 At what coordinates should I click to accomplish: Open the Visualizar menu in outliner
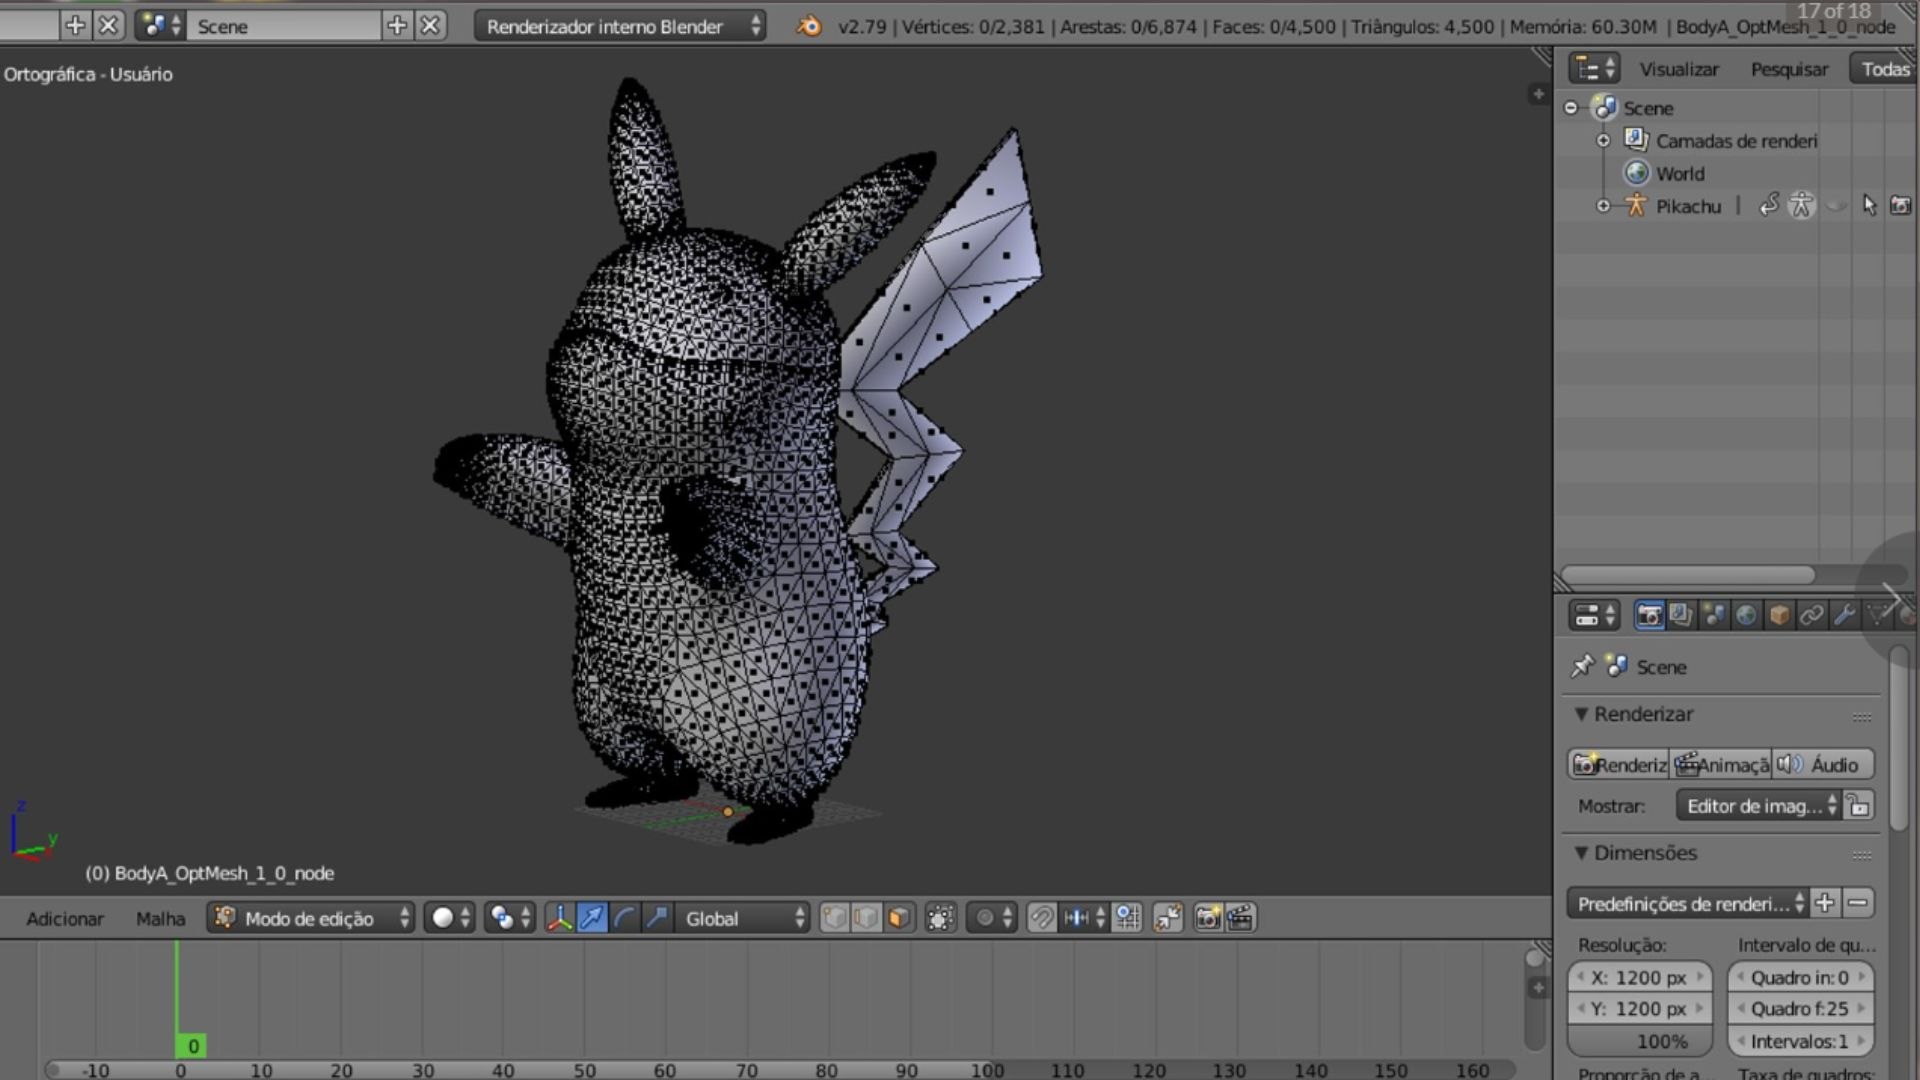pyautogui.click(x=1679, y=69)
